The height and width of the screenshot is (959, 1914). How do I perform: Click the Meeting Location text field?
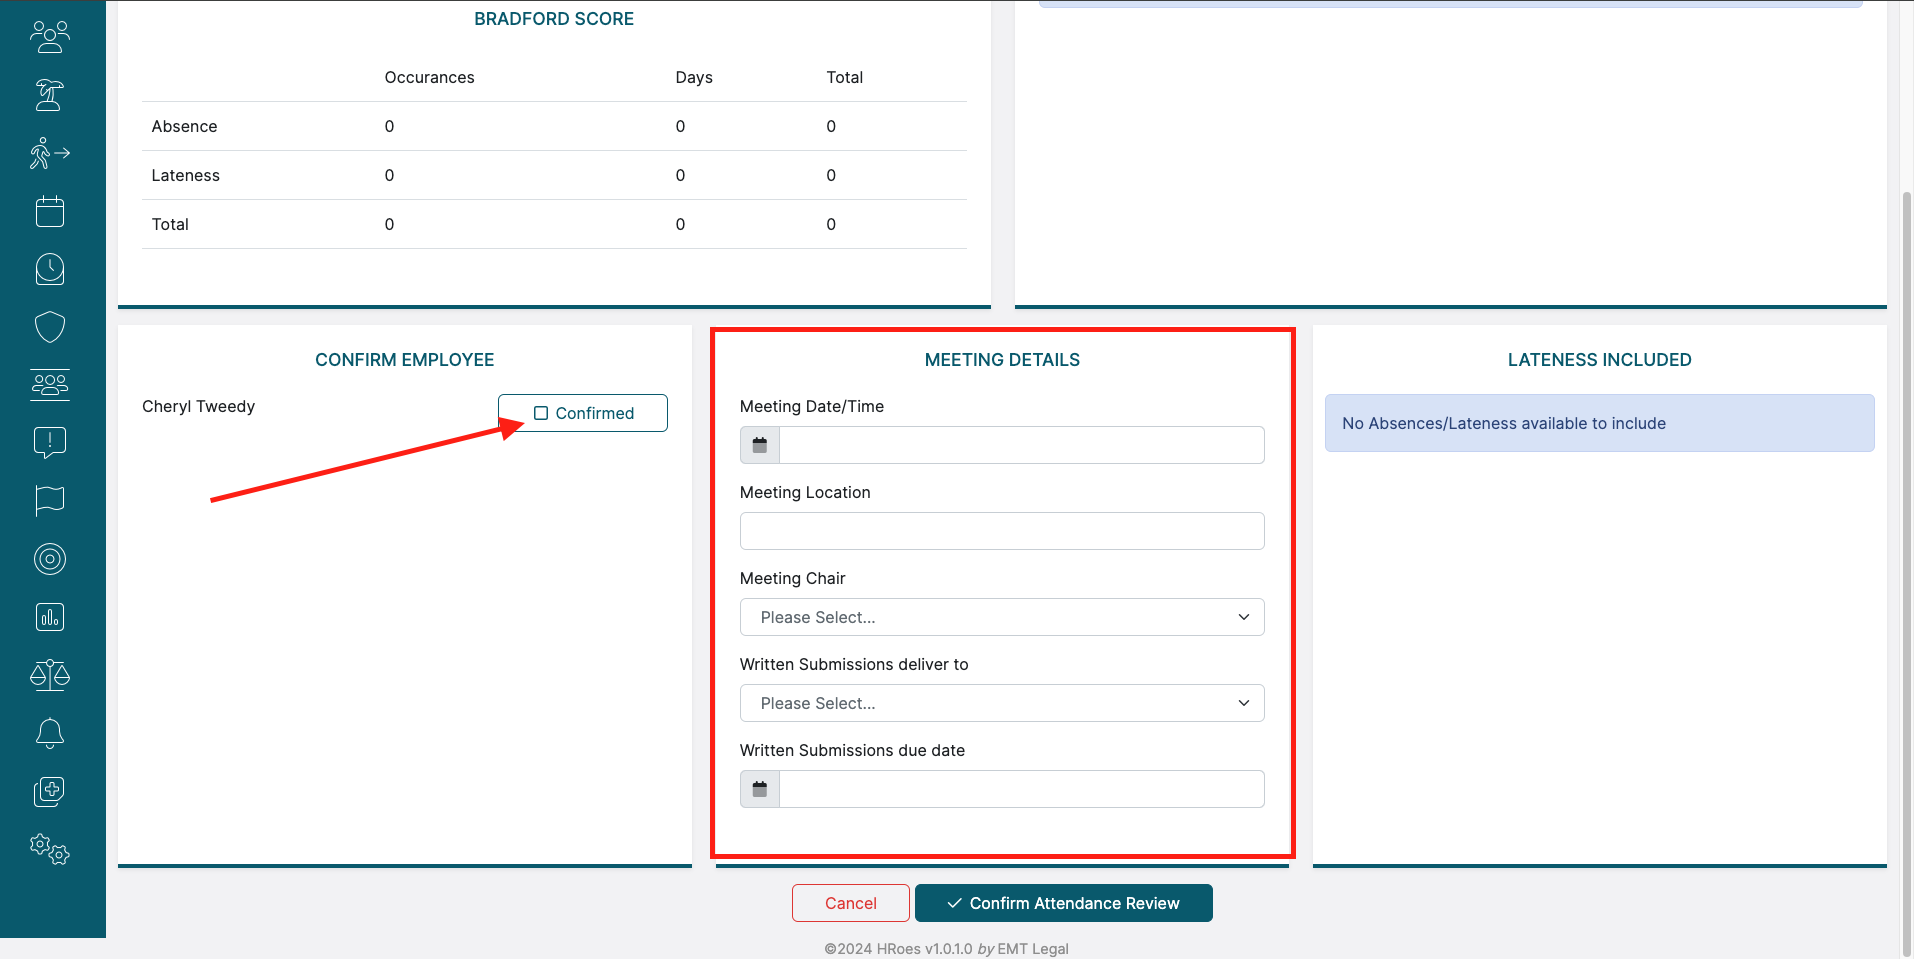(x=1001, y=531)
